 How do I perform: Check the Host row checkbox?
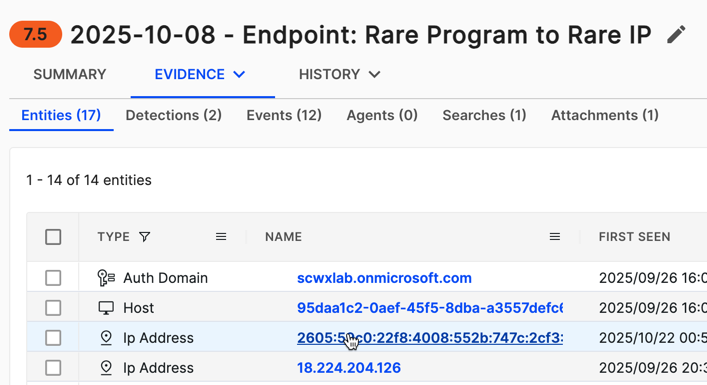[53, 308]
